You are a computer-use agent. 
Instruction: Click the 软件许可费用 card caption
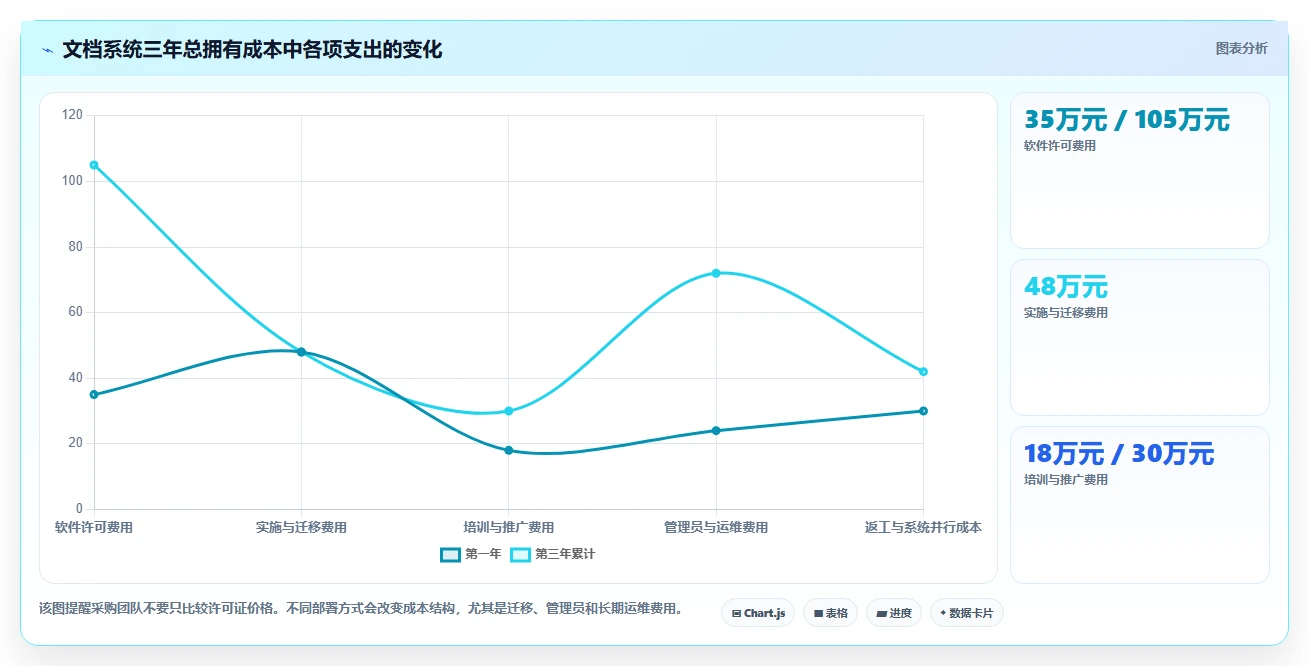(1060, 146)
